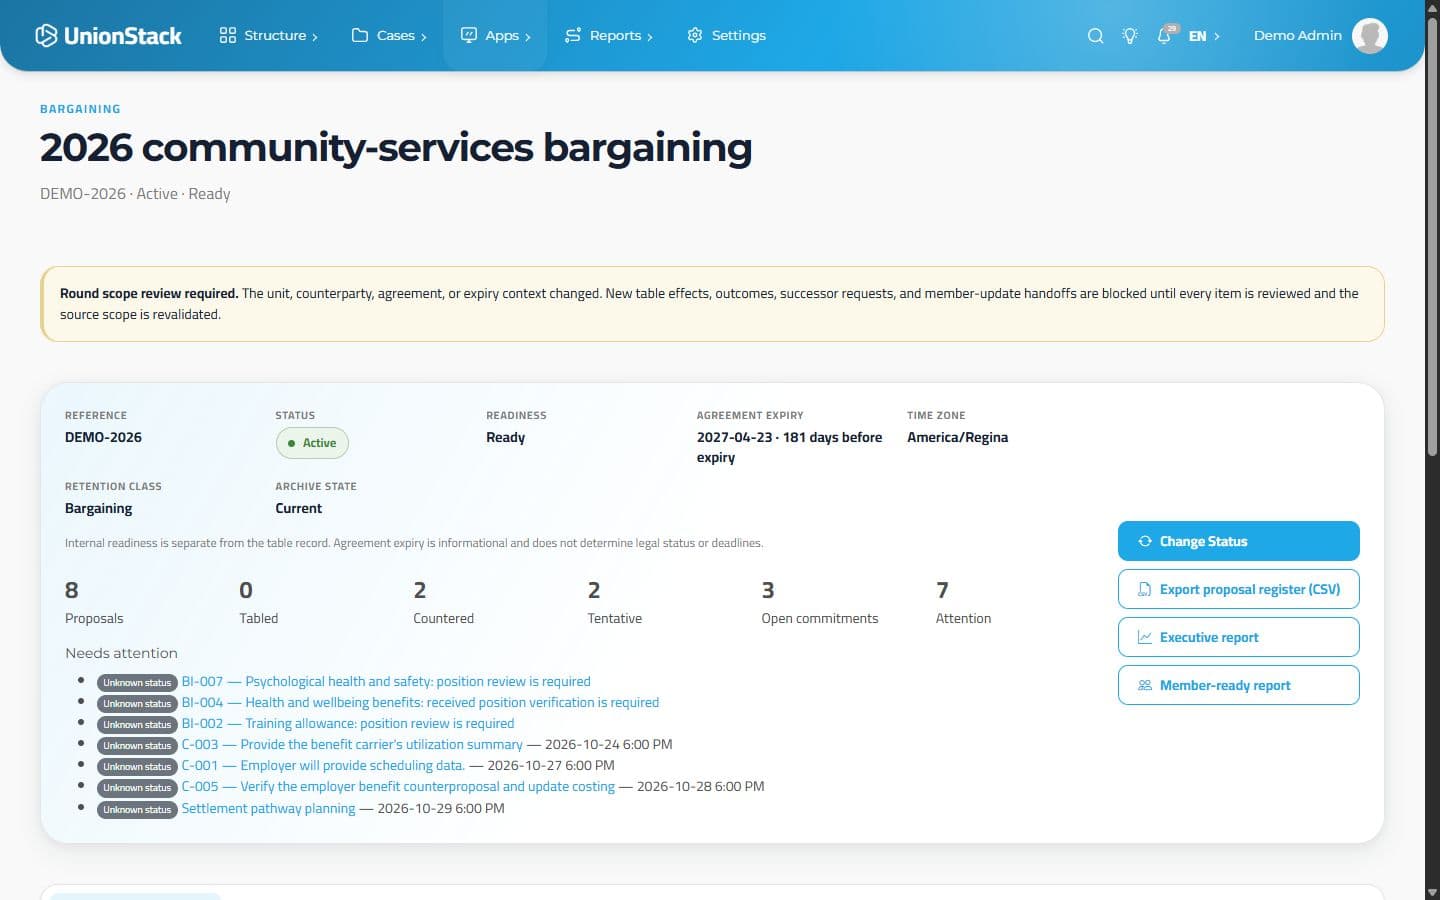Screen dimensions: 1440x900
Task: Click the Reports flow icon
Action: pos(573,35)
